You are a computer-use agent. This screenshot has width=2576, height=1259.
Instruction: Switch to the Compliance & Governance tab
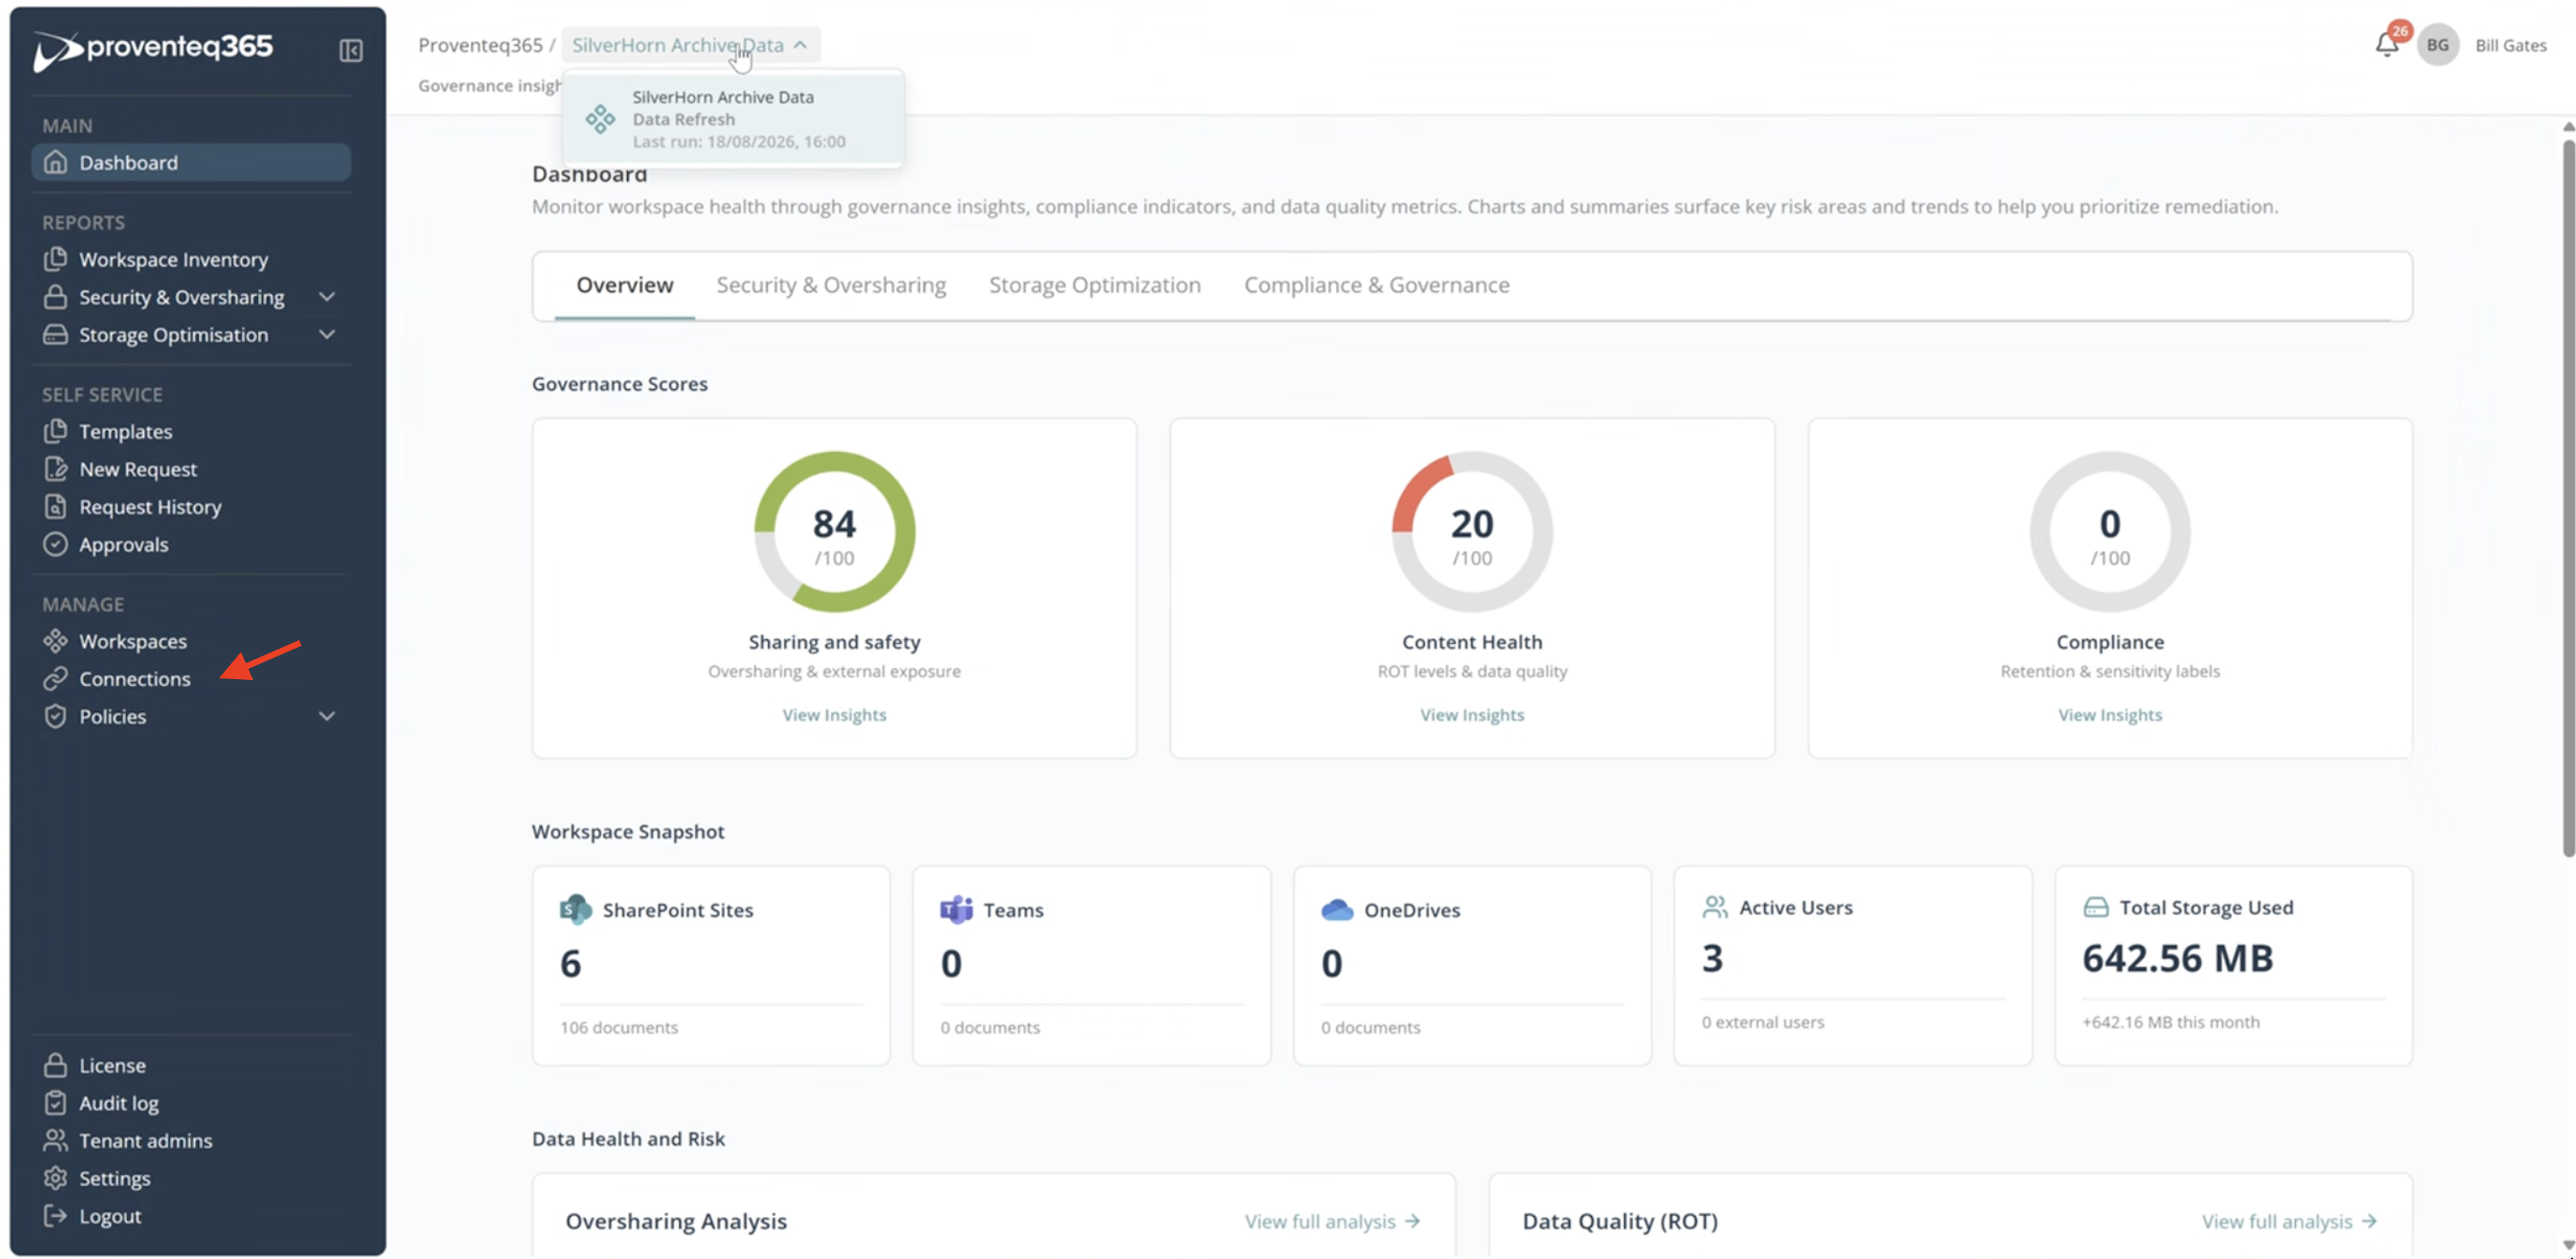pos(1376,285)
